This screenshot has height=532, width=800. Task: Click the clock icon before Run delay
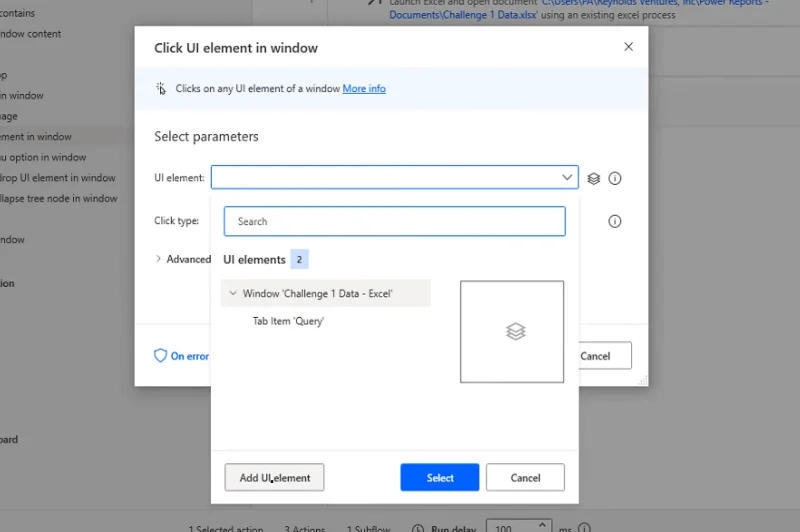tap(417, 528)
